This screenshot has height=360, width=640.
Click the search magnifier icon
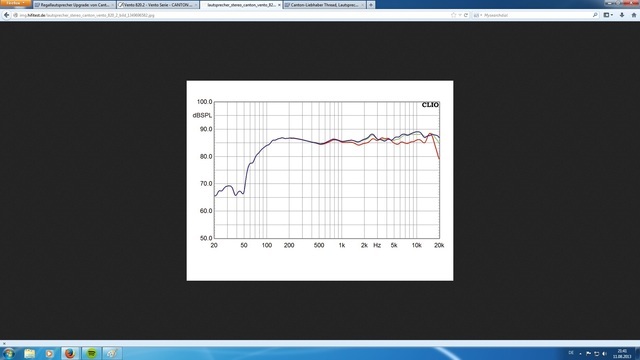(595, 15)
